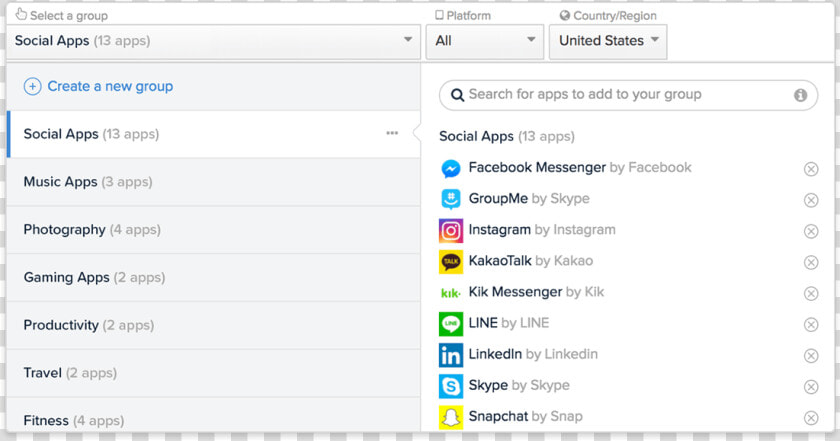Open the Select a group dropdown
The height and width of the screenshot is (441, 840).
pos(213,41)
